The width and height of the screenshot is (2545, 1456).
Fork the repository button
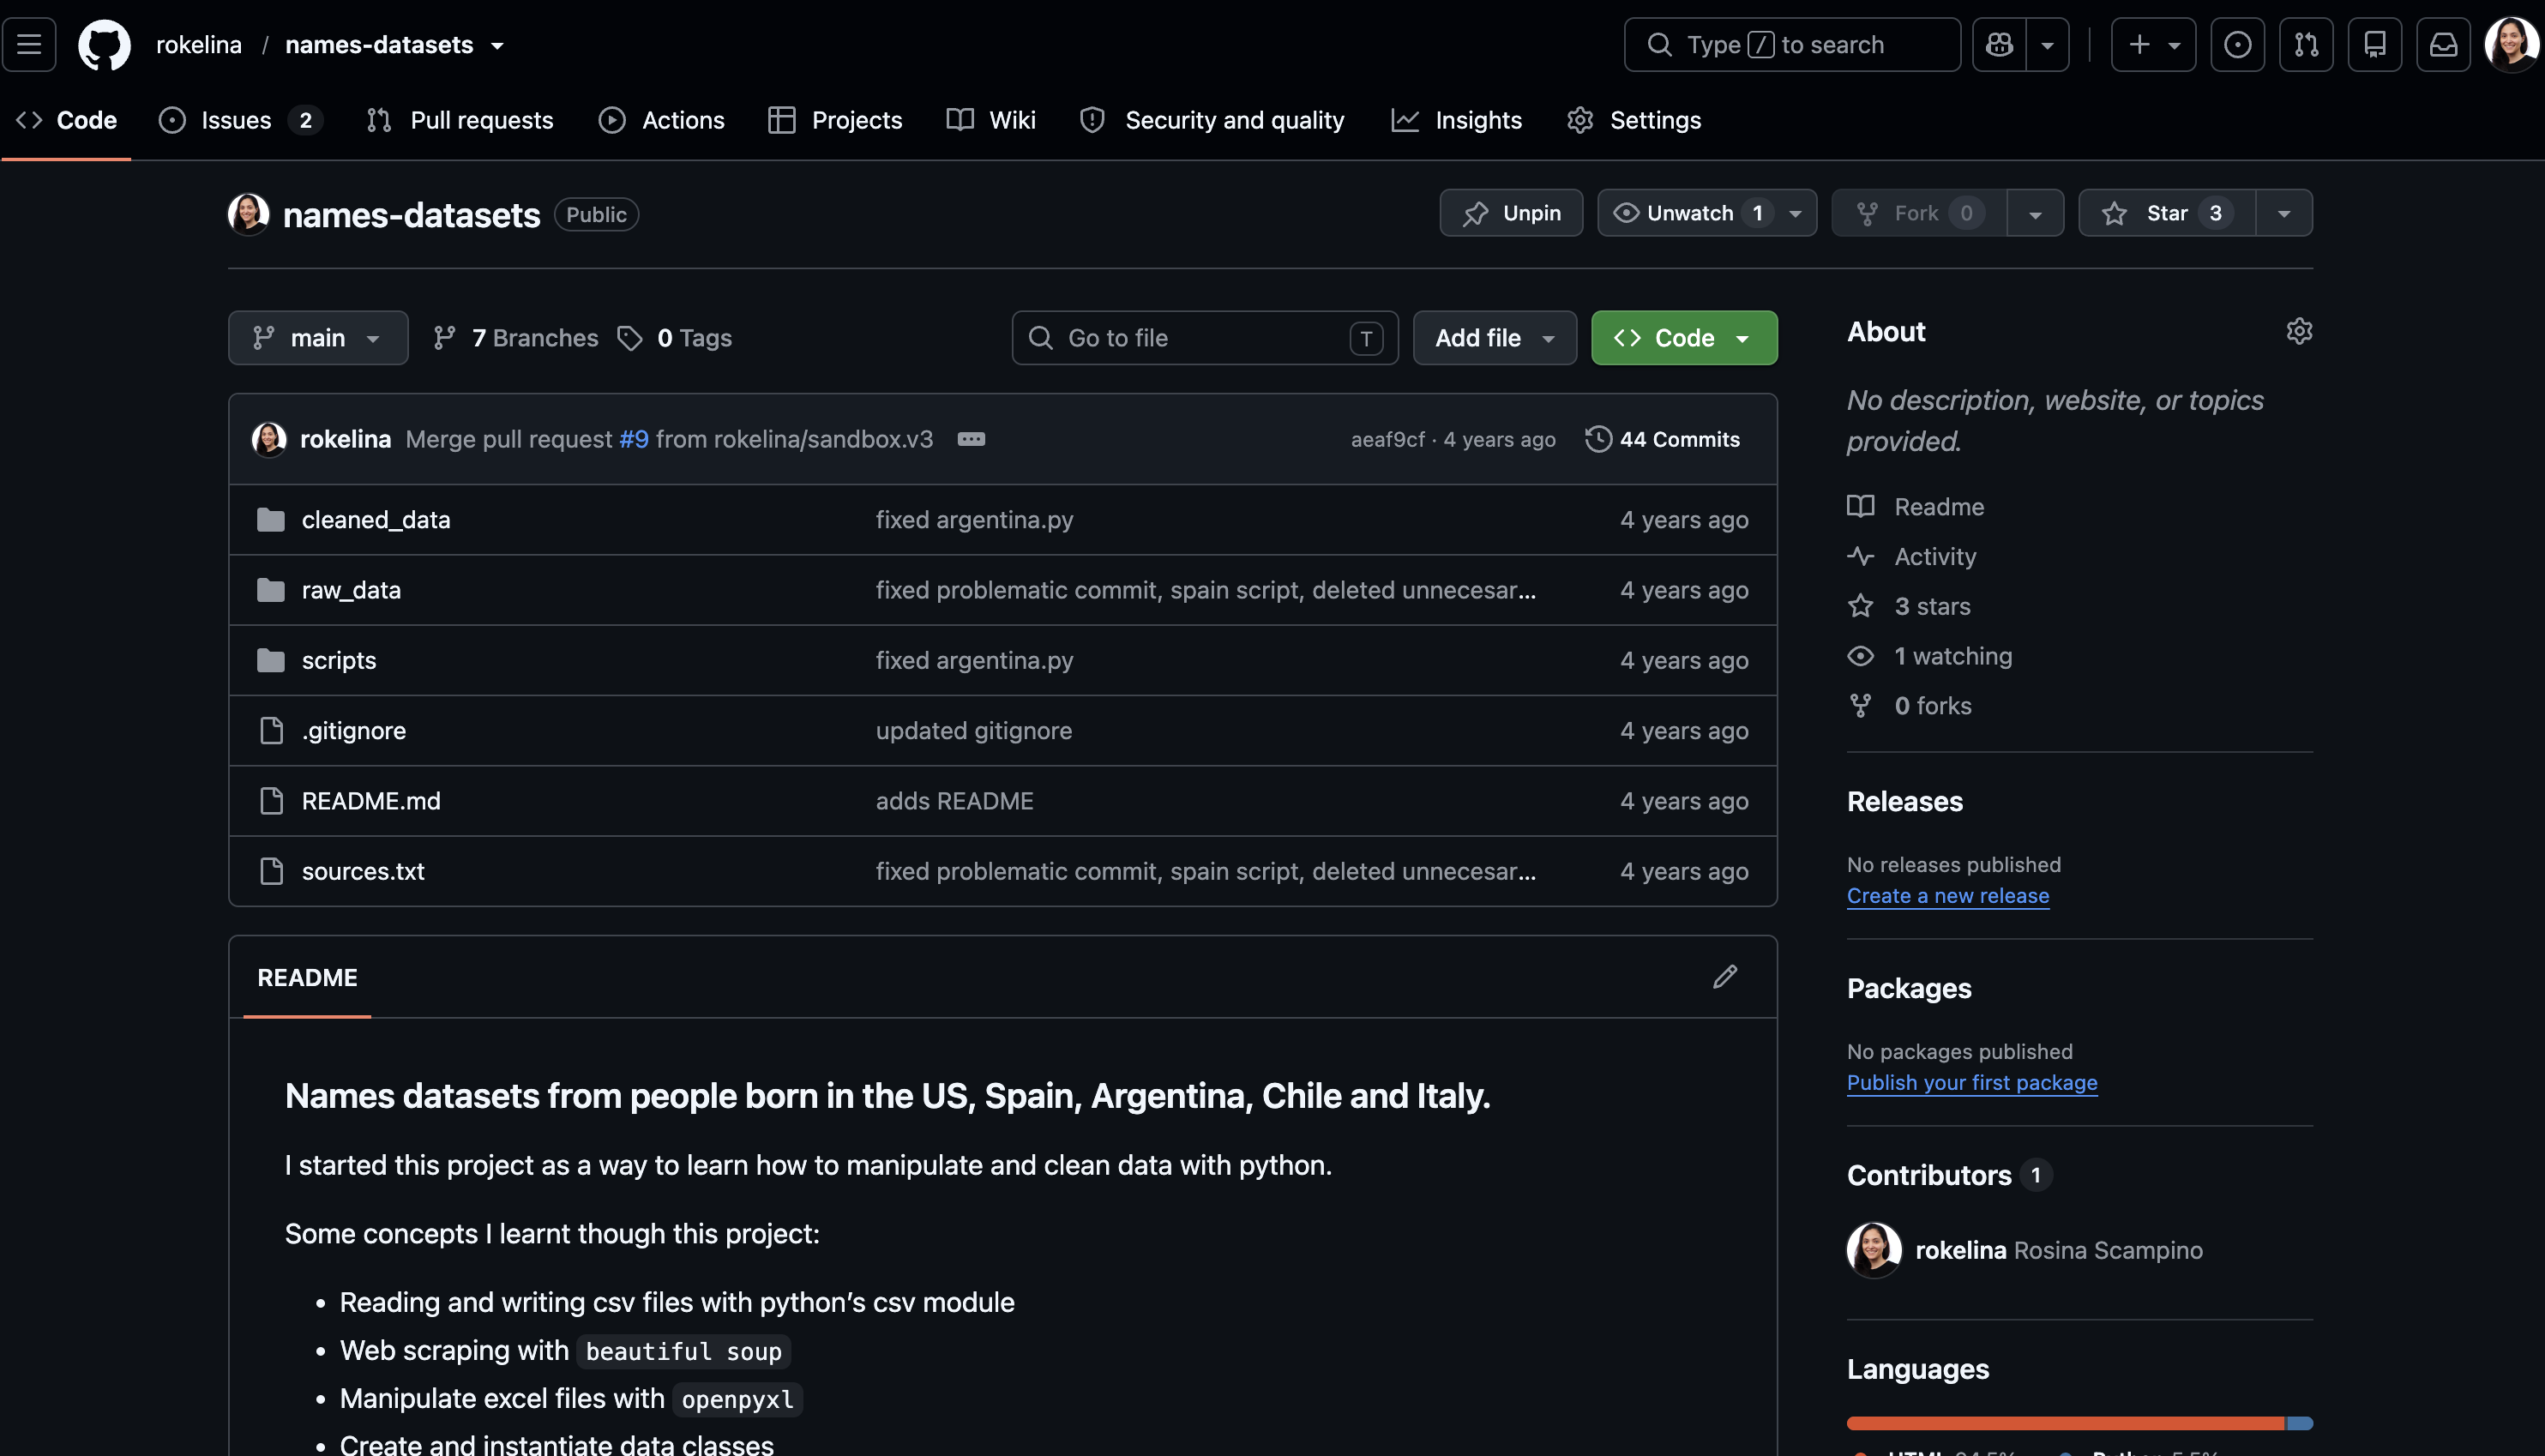pyautogui.click(x=1920, y=213)
